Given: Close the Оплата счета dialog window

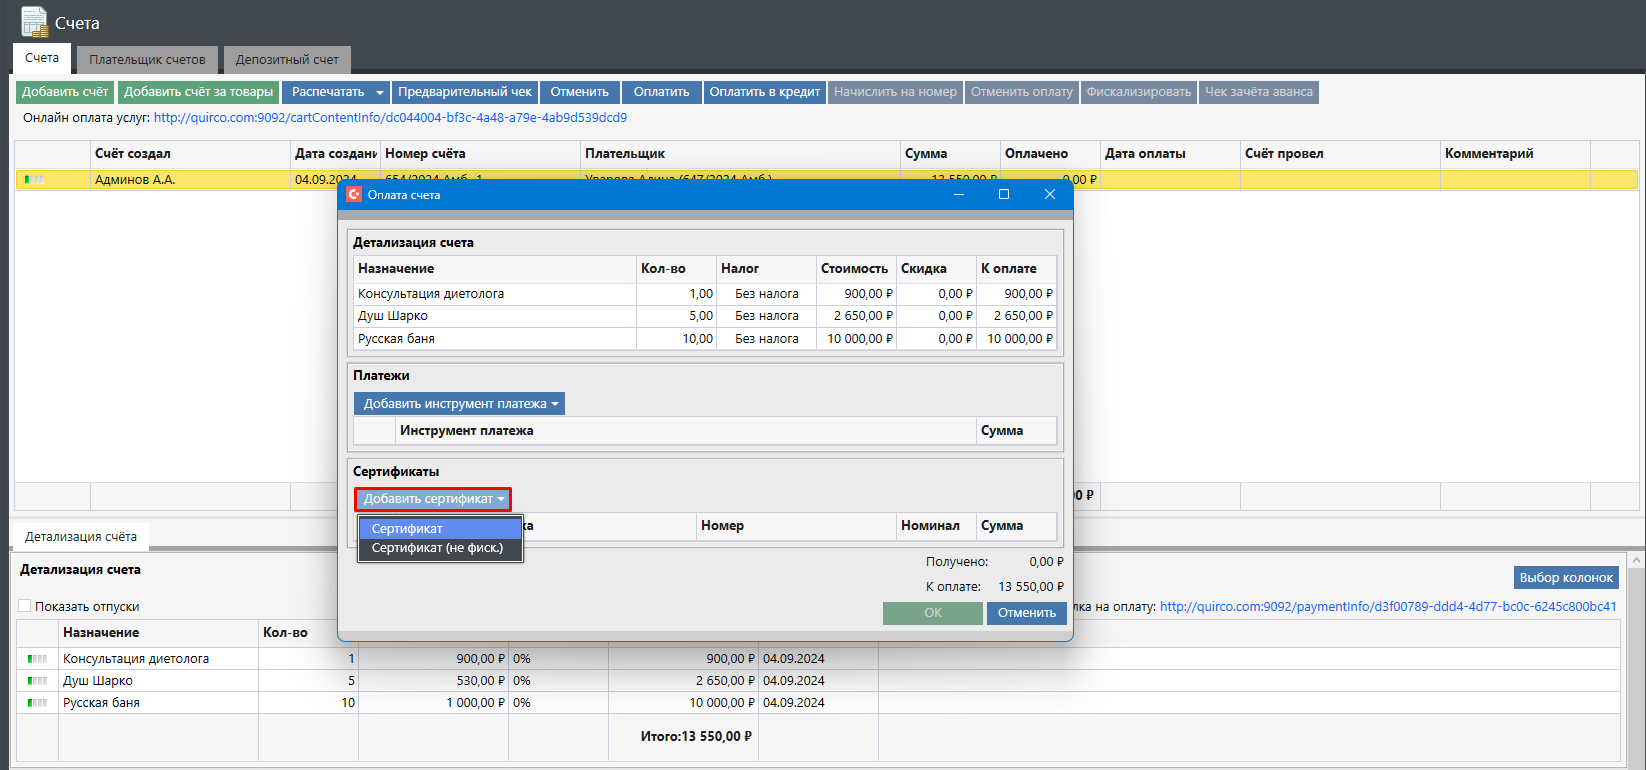Looking at the screenshot, I should point(1049,194).
